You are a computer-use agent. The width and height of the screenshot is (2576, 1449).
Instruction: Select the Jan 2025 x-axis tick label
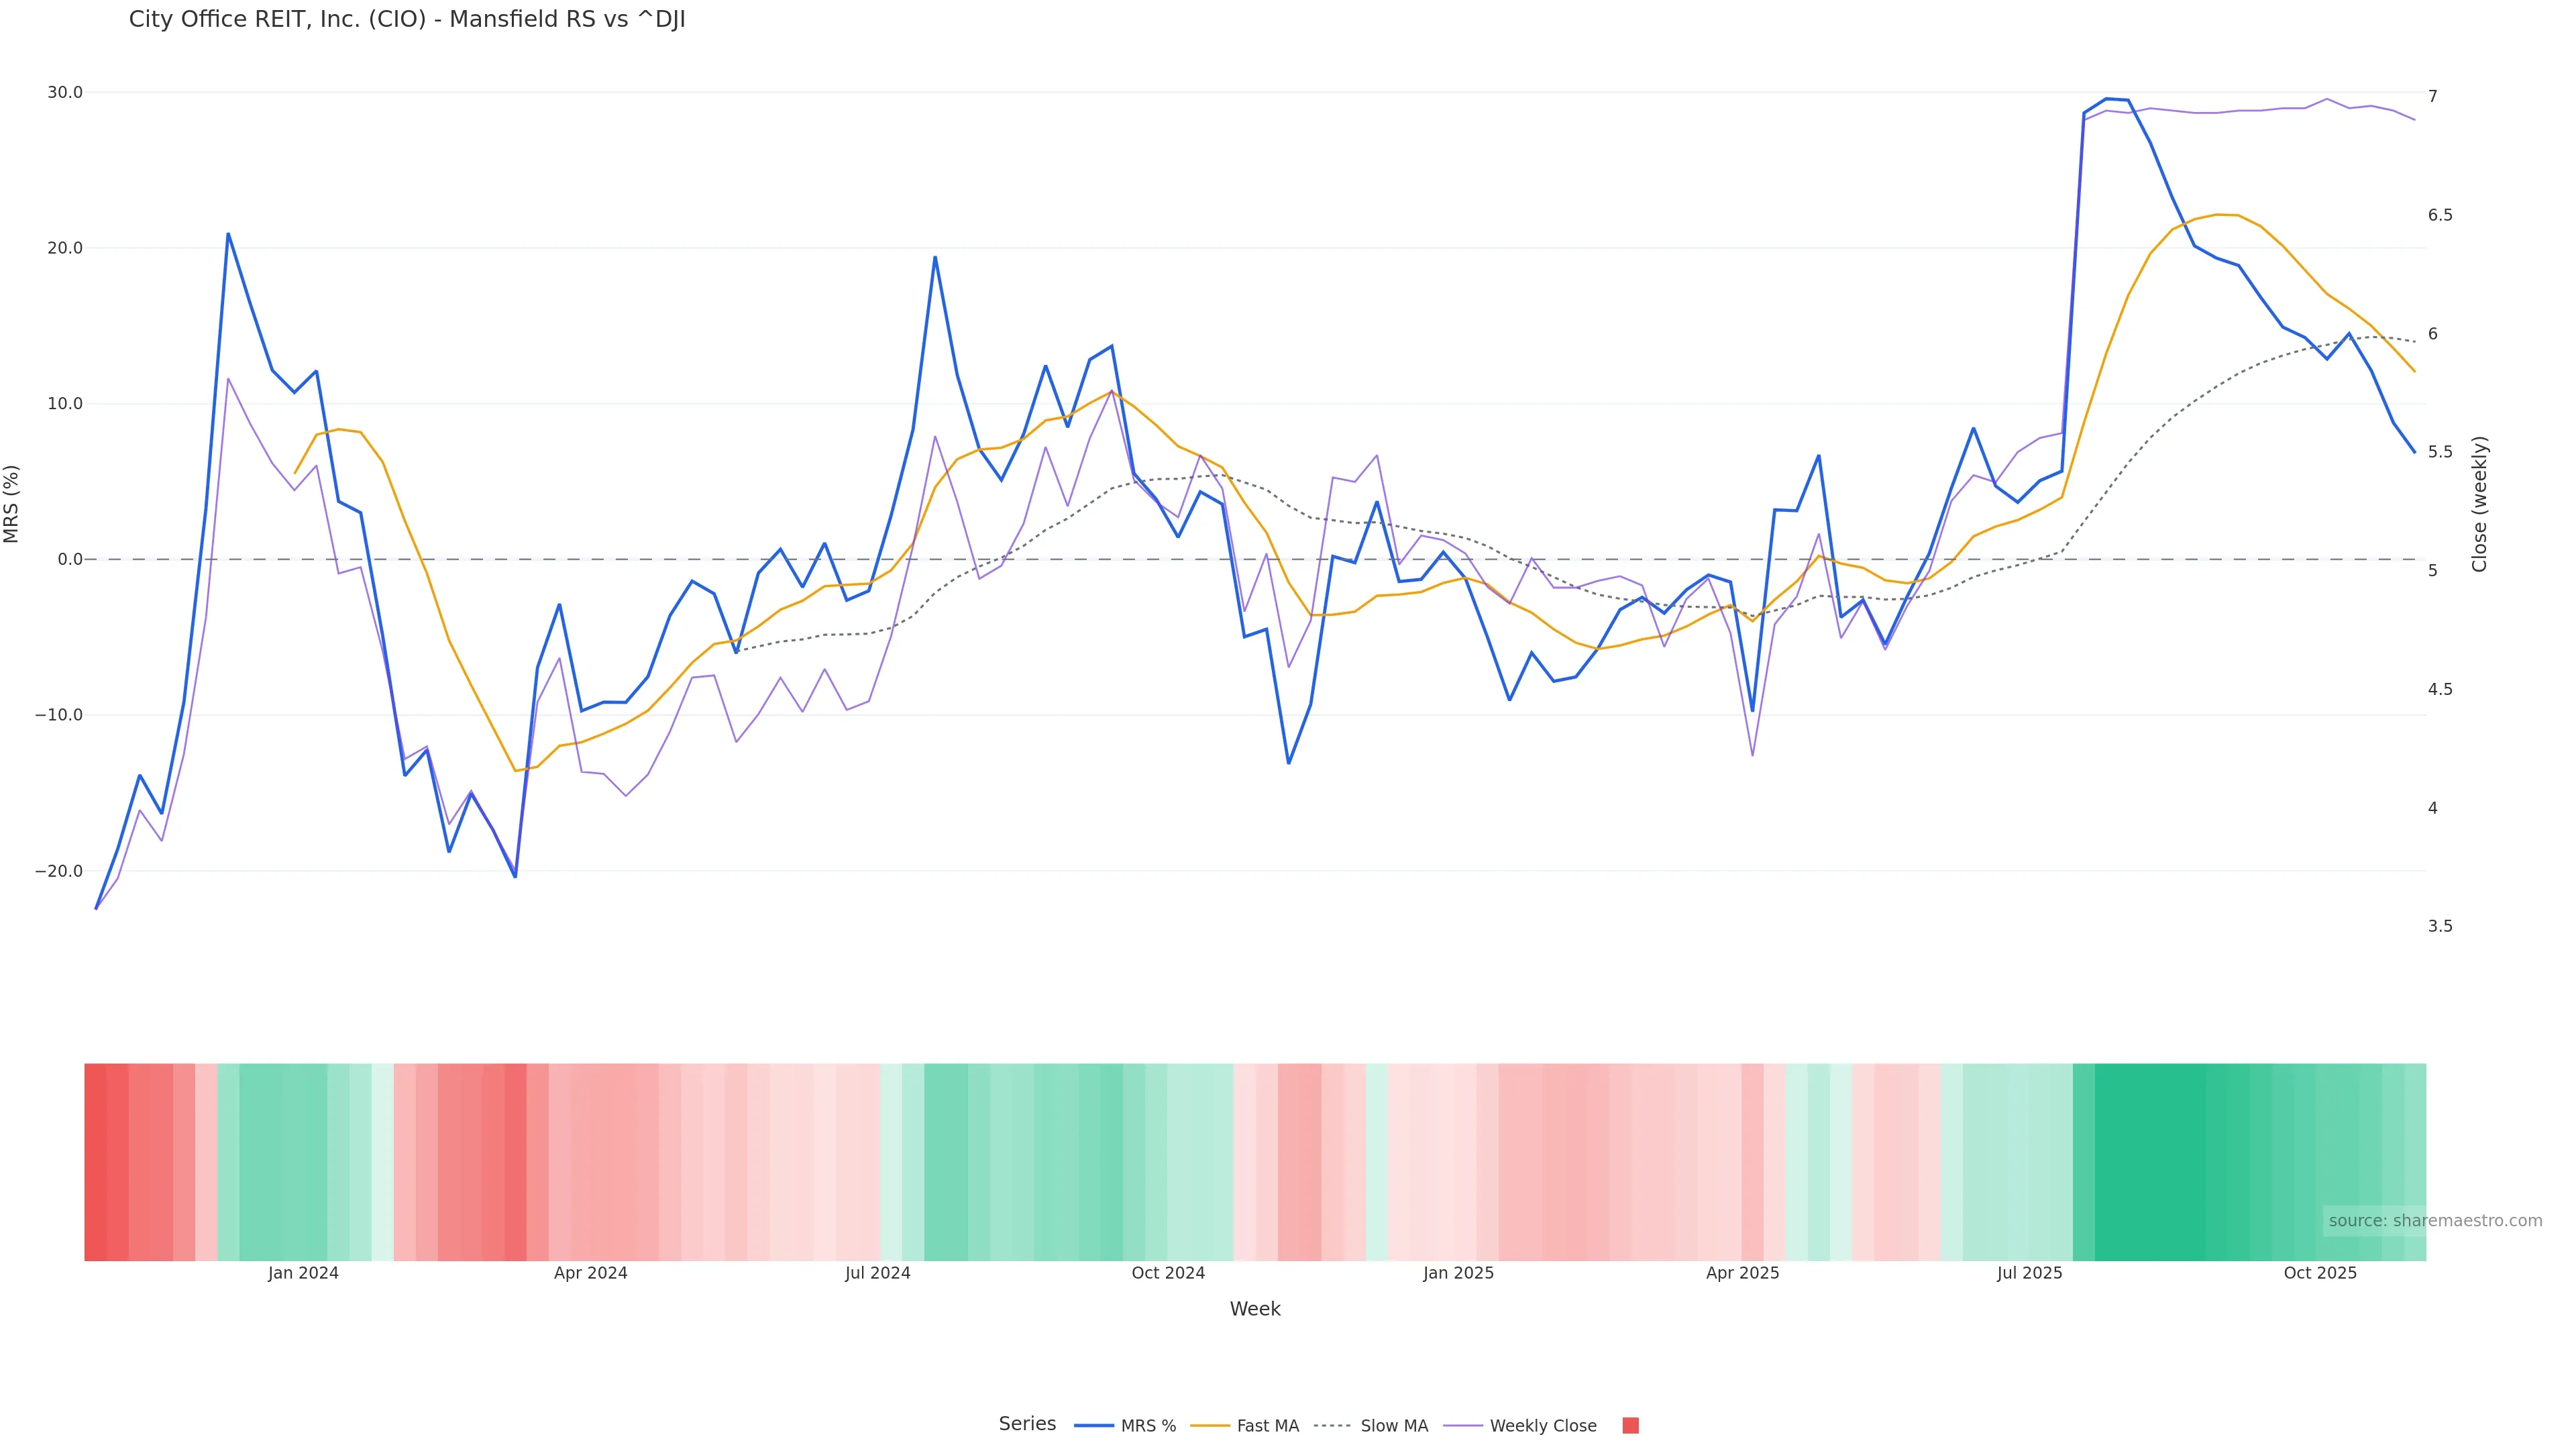click(1458, 1273)
